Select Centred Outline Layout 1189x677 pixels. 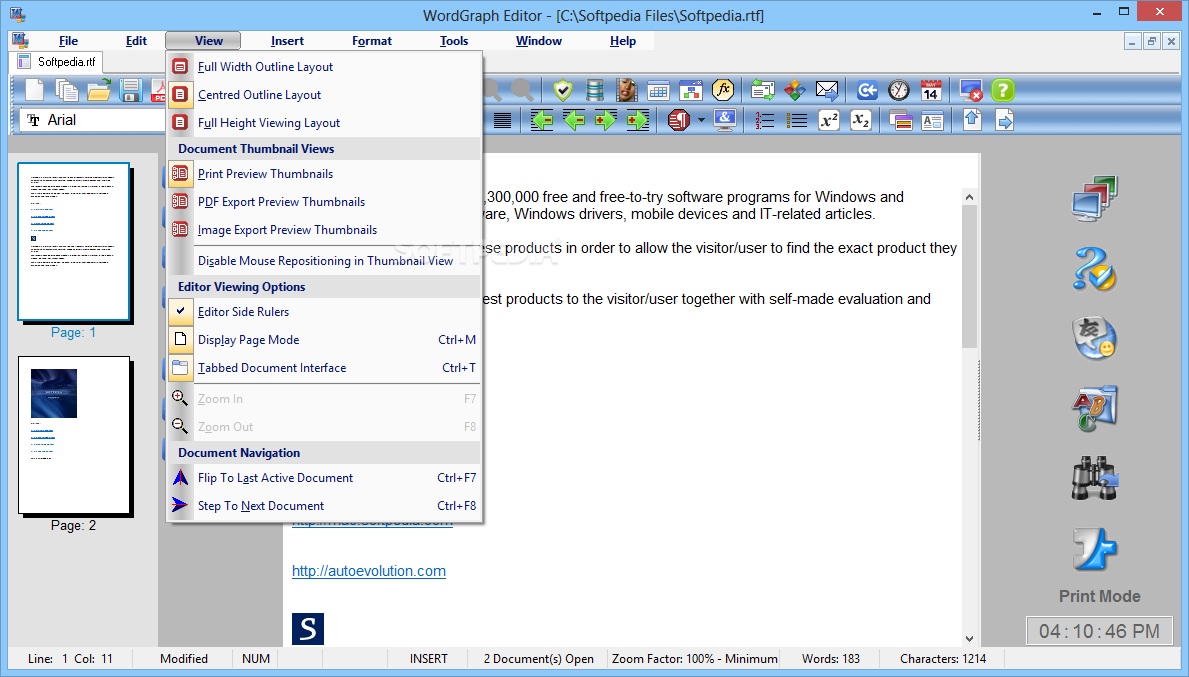click(x=325, y=95)
